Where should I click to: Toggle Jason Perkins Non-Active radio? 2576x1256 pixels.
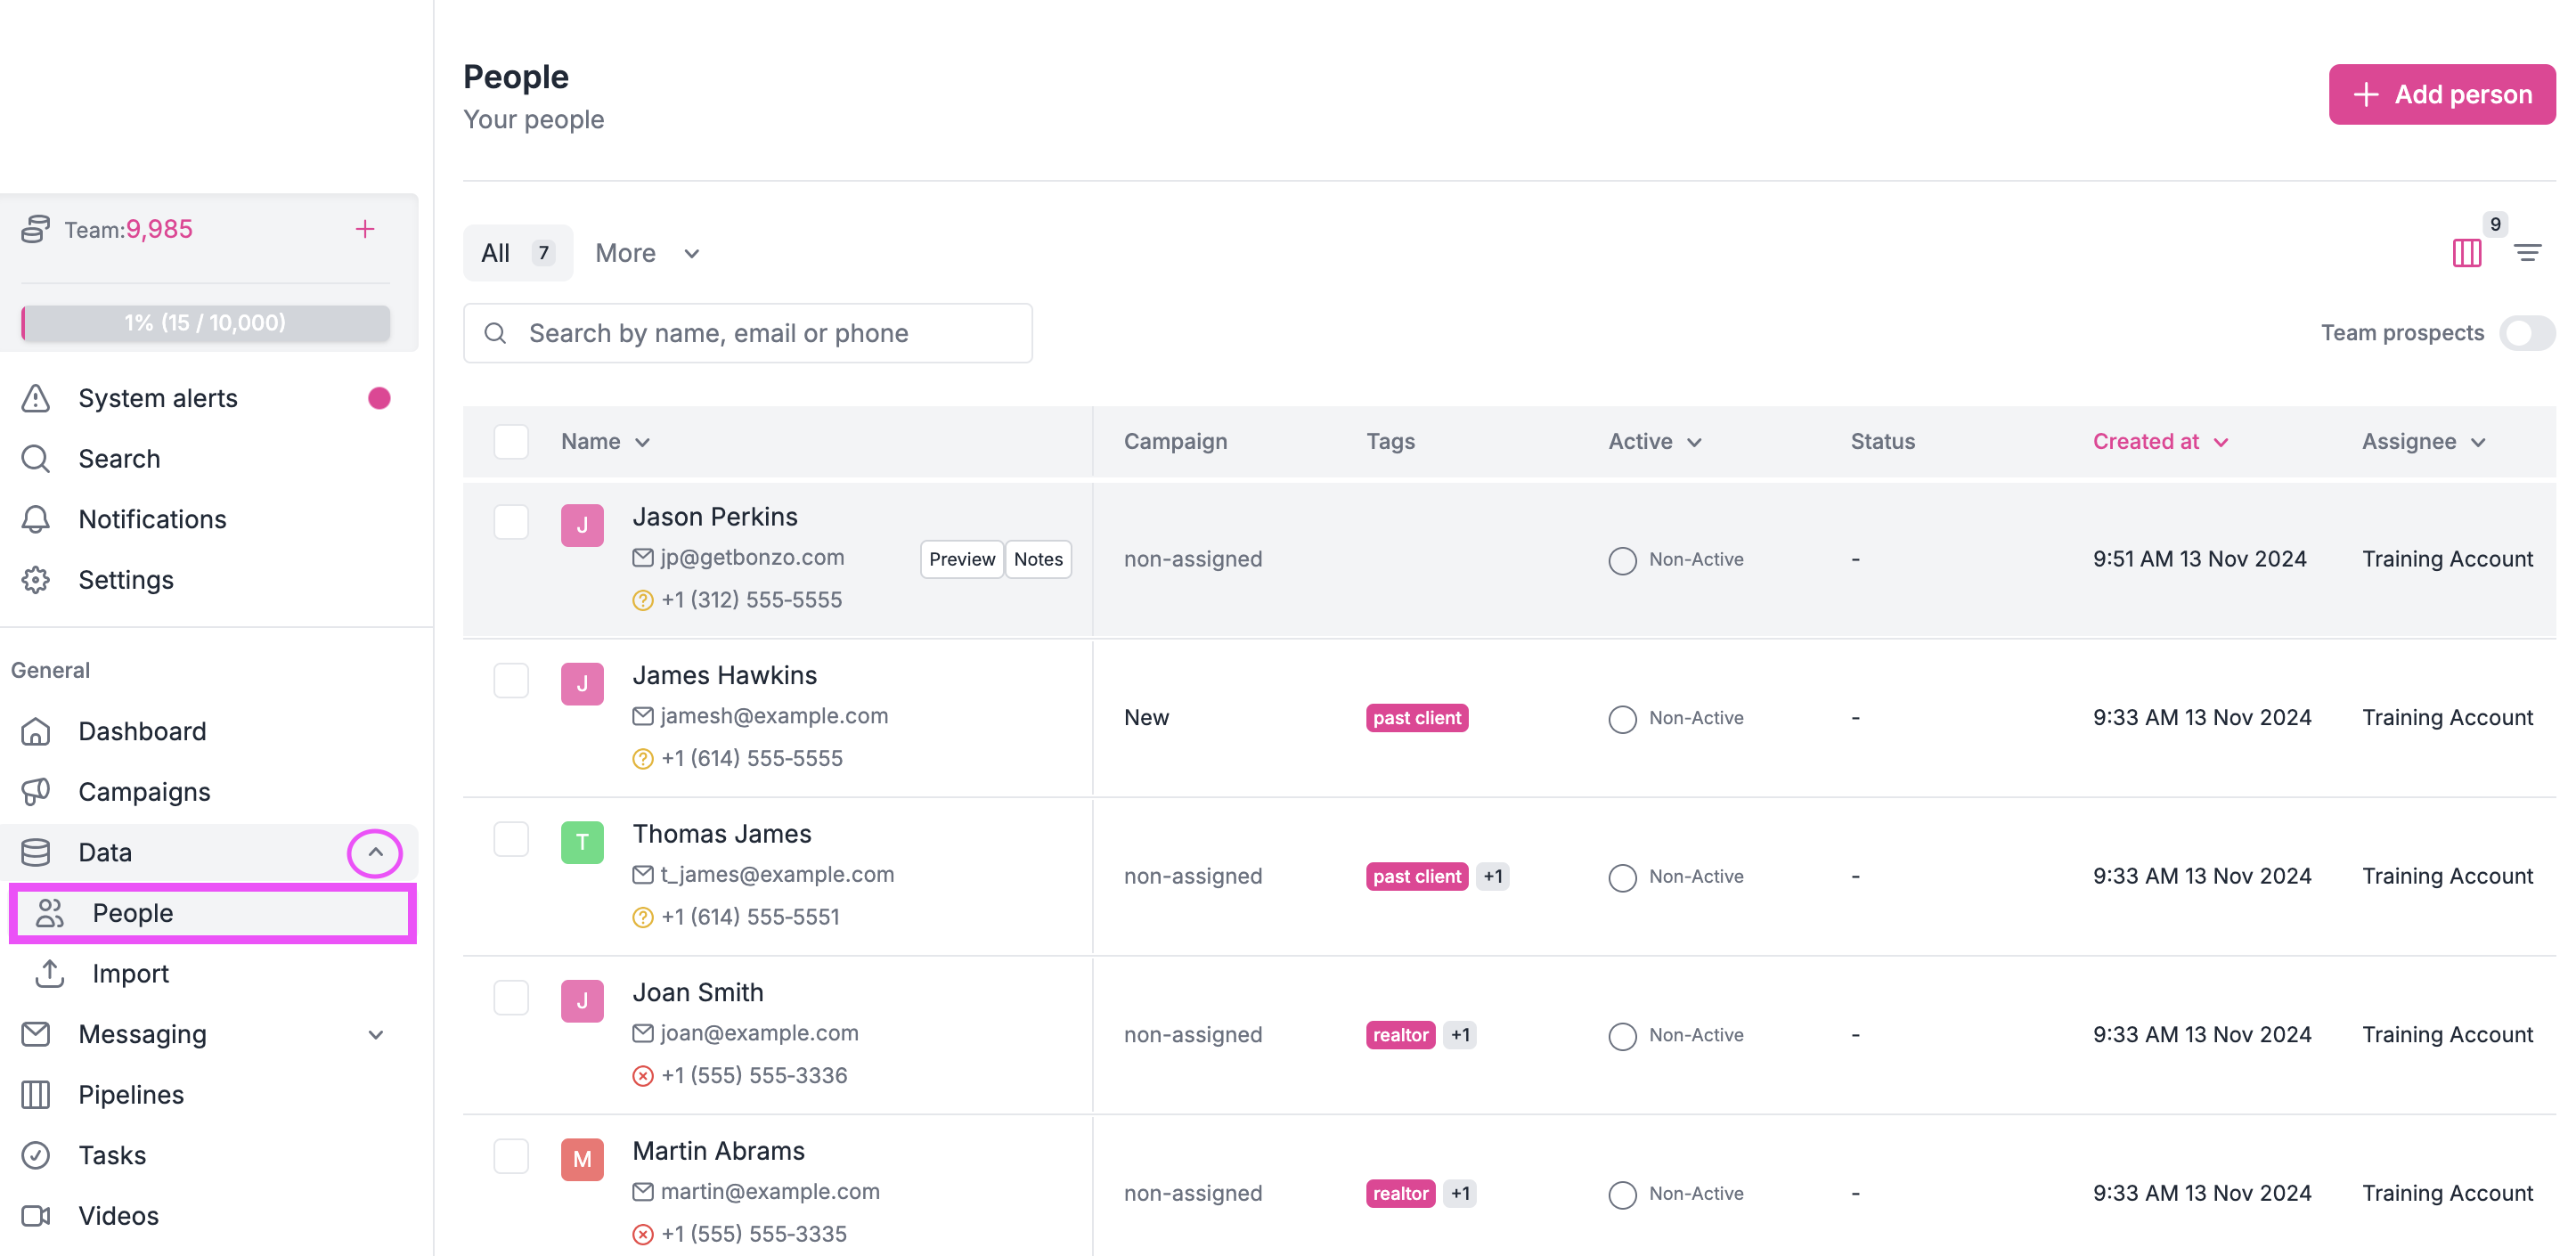pos(1622,560)
